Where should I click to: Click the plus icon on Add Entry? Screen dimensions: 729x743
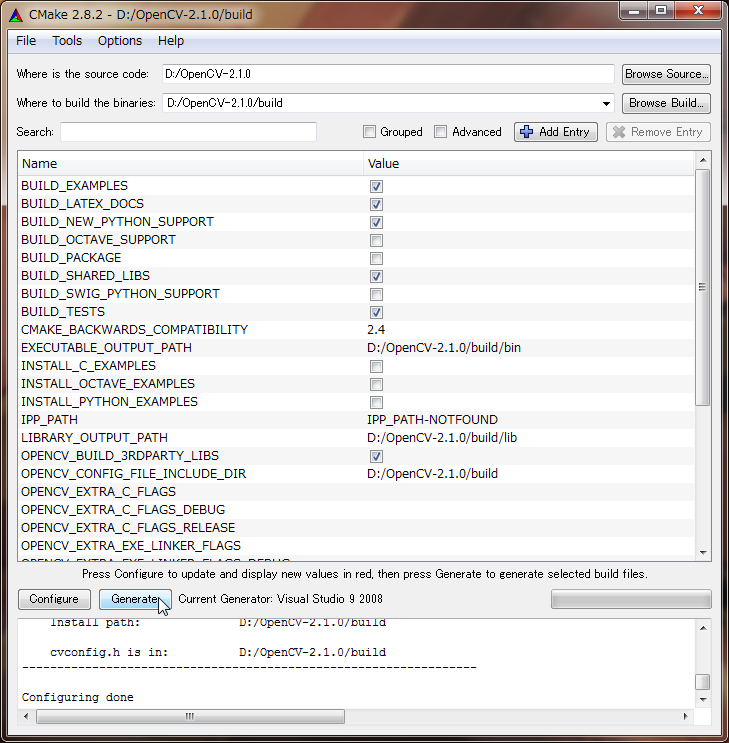[x=526, y=132]
